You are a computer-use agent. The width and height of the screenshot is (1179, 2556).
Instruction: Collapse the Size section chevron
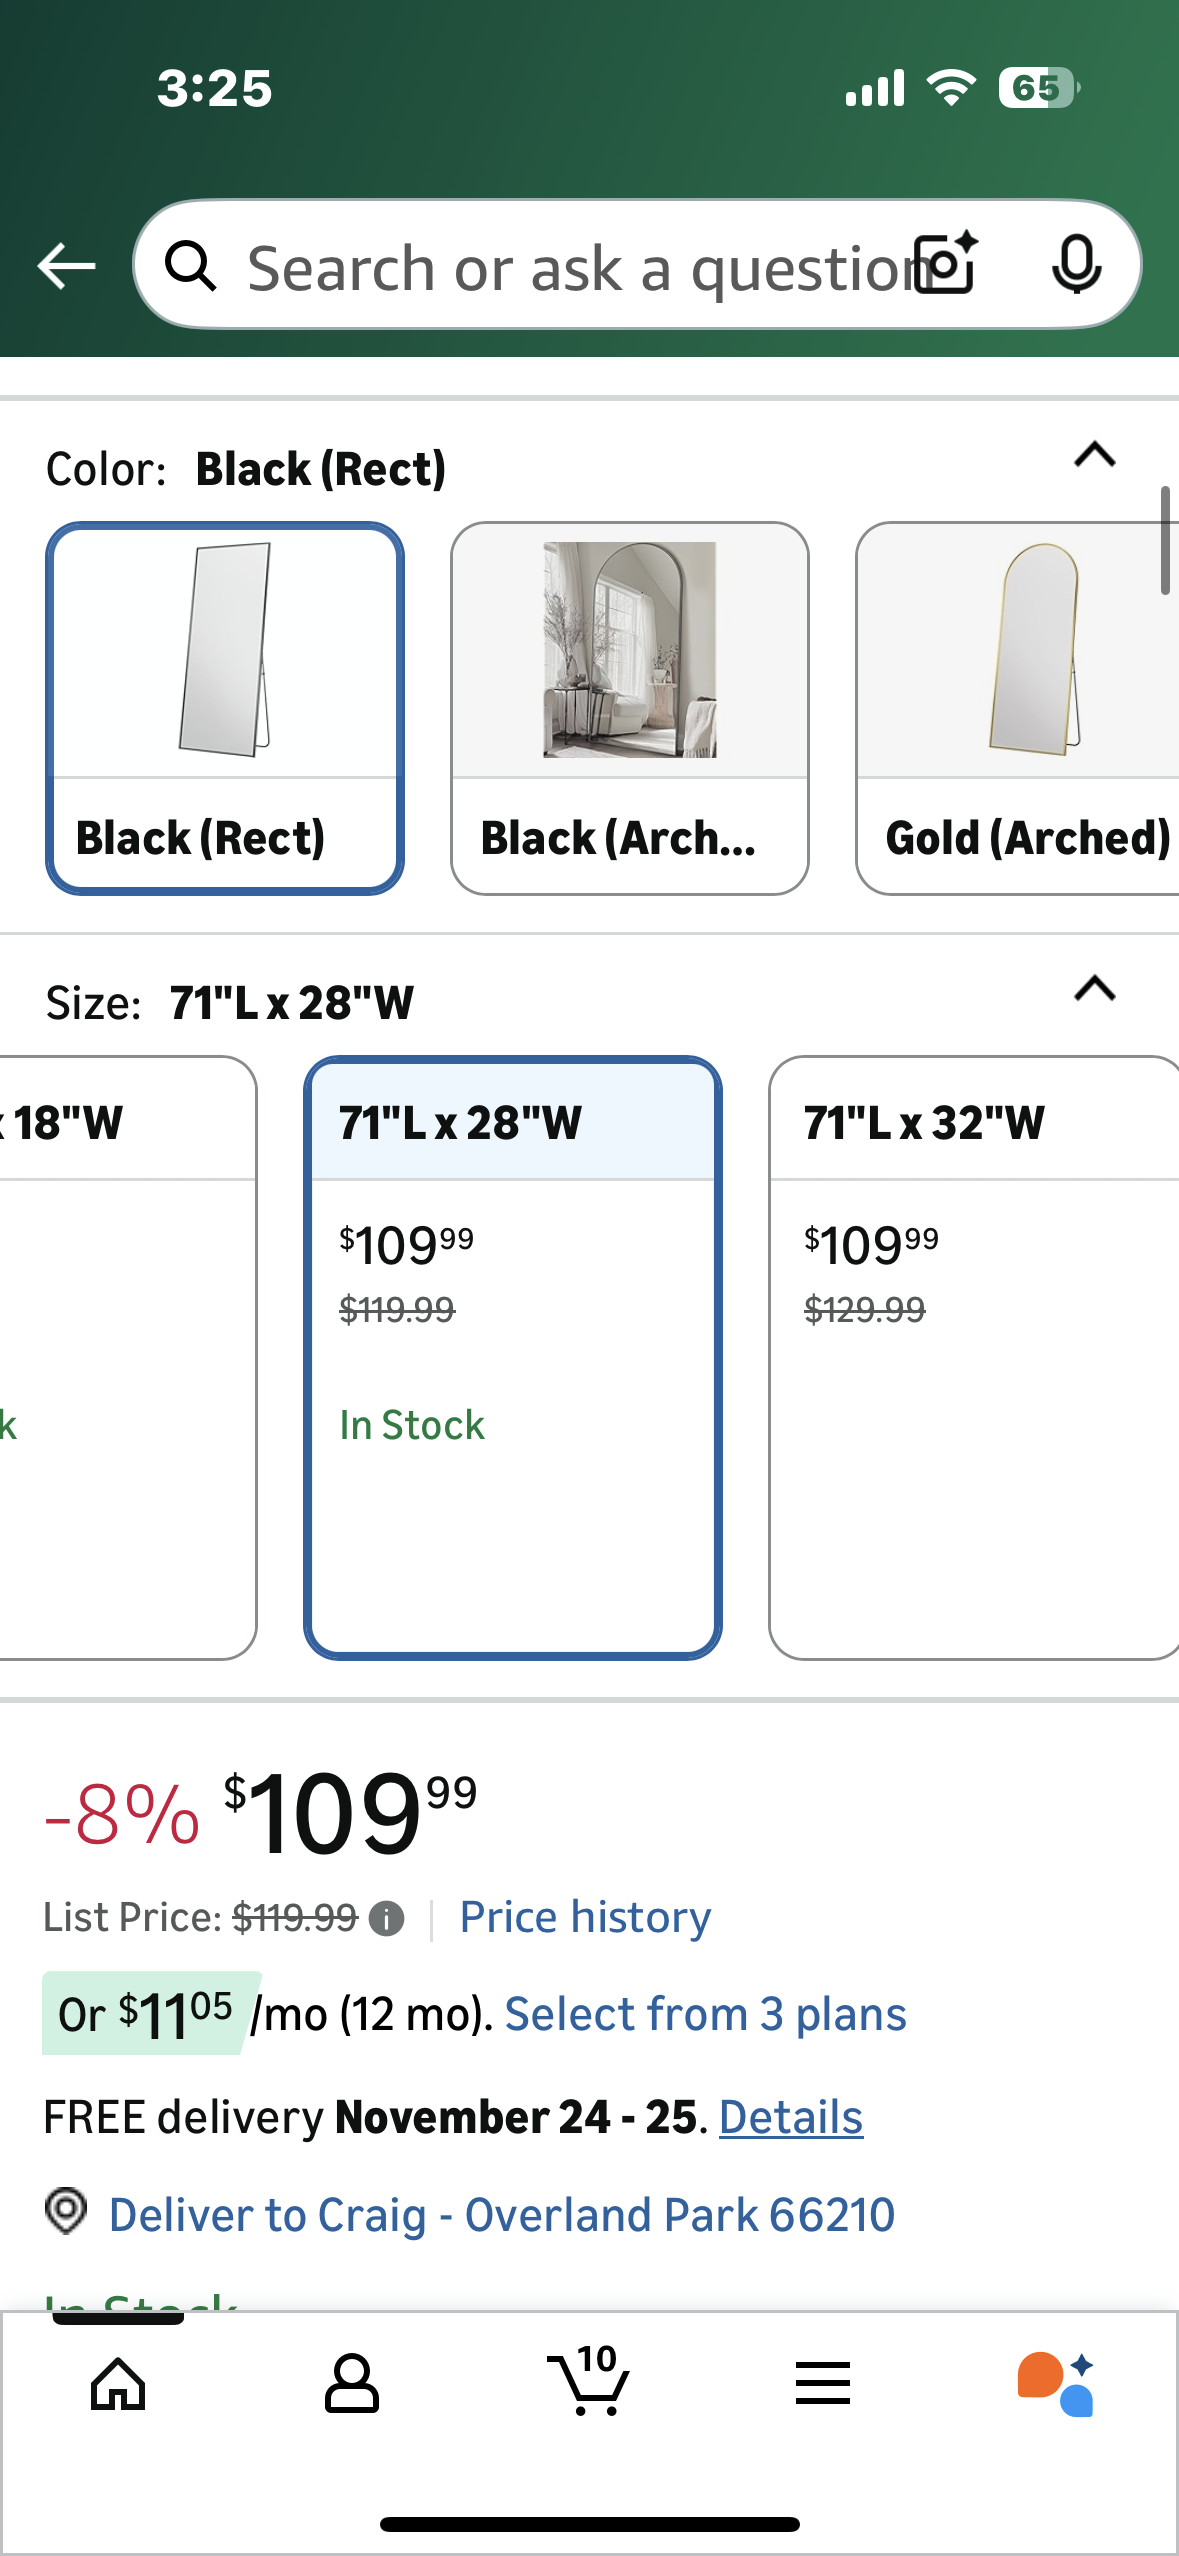1095,989
